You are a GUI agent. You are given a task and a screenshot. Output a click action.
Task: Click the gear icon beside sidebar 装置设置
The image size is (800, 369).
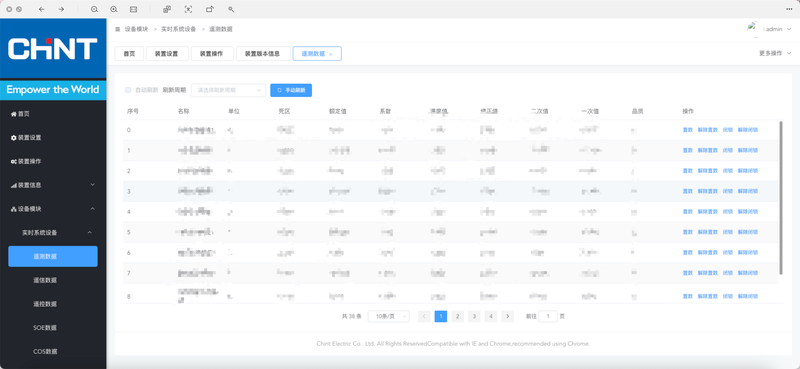coord(14,138)
